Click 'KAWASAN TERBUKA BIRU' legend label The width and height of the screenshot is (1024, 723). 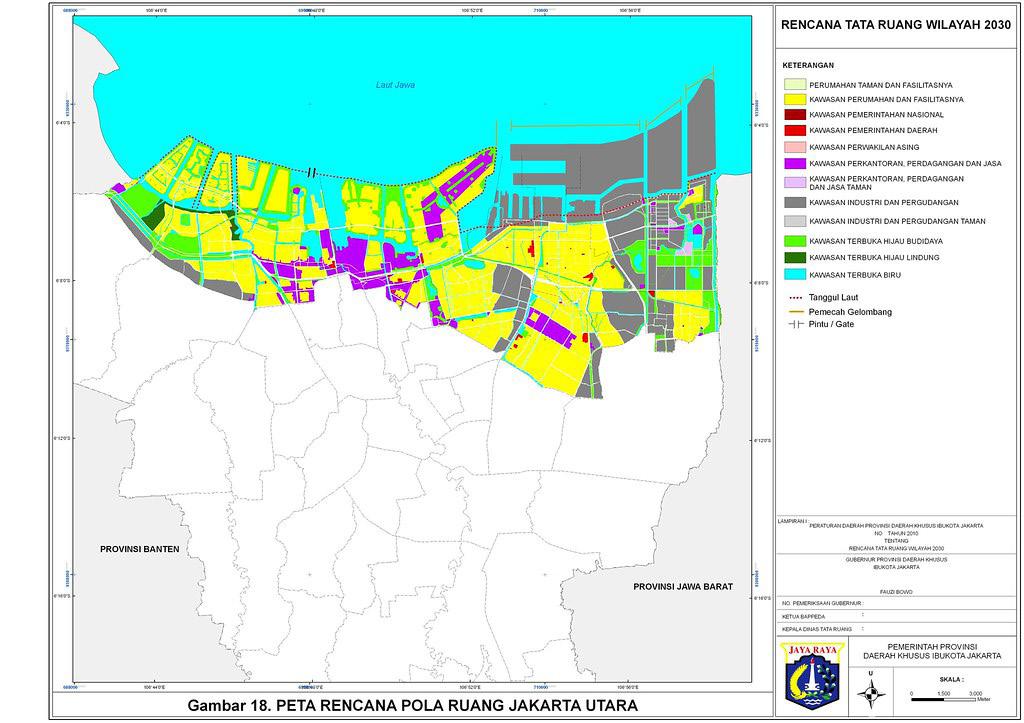pos(855,275)
